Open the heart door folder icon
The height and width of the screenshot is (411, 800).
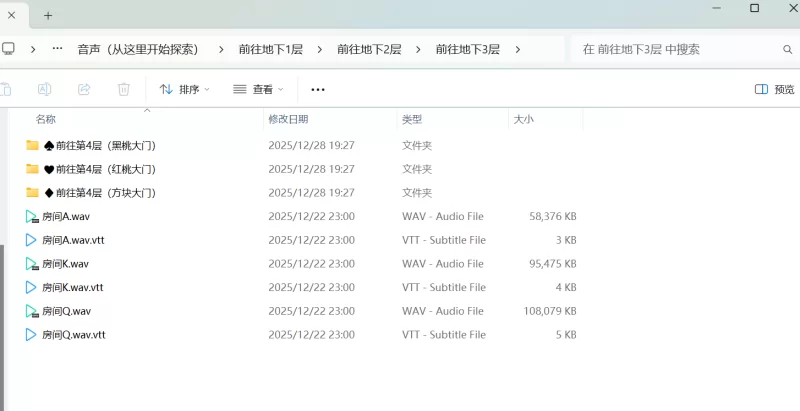(x=32, y=169)
